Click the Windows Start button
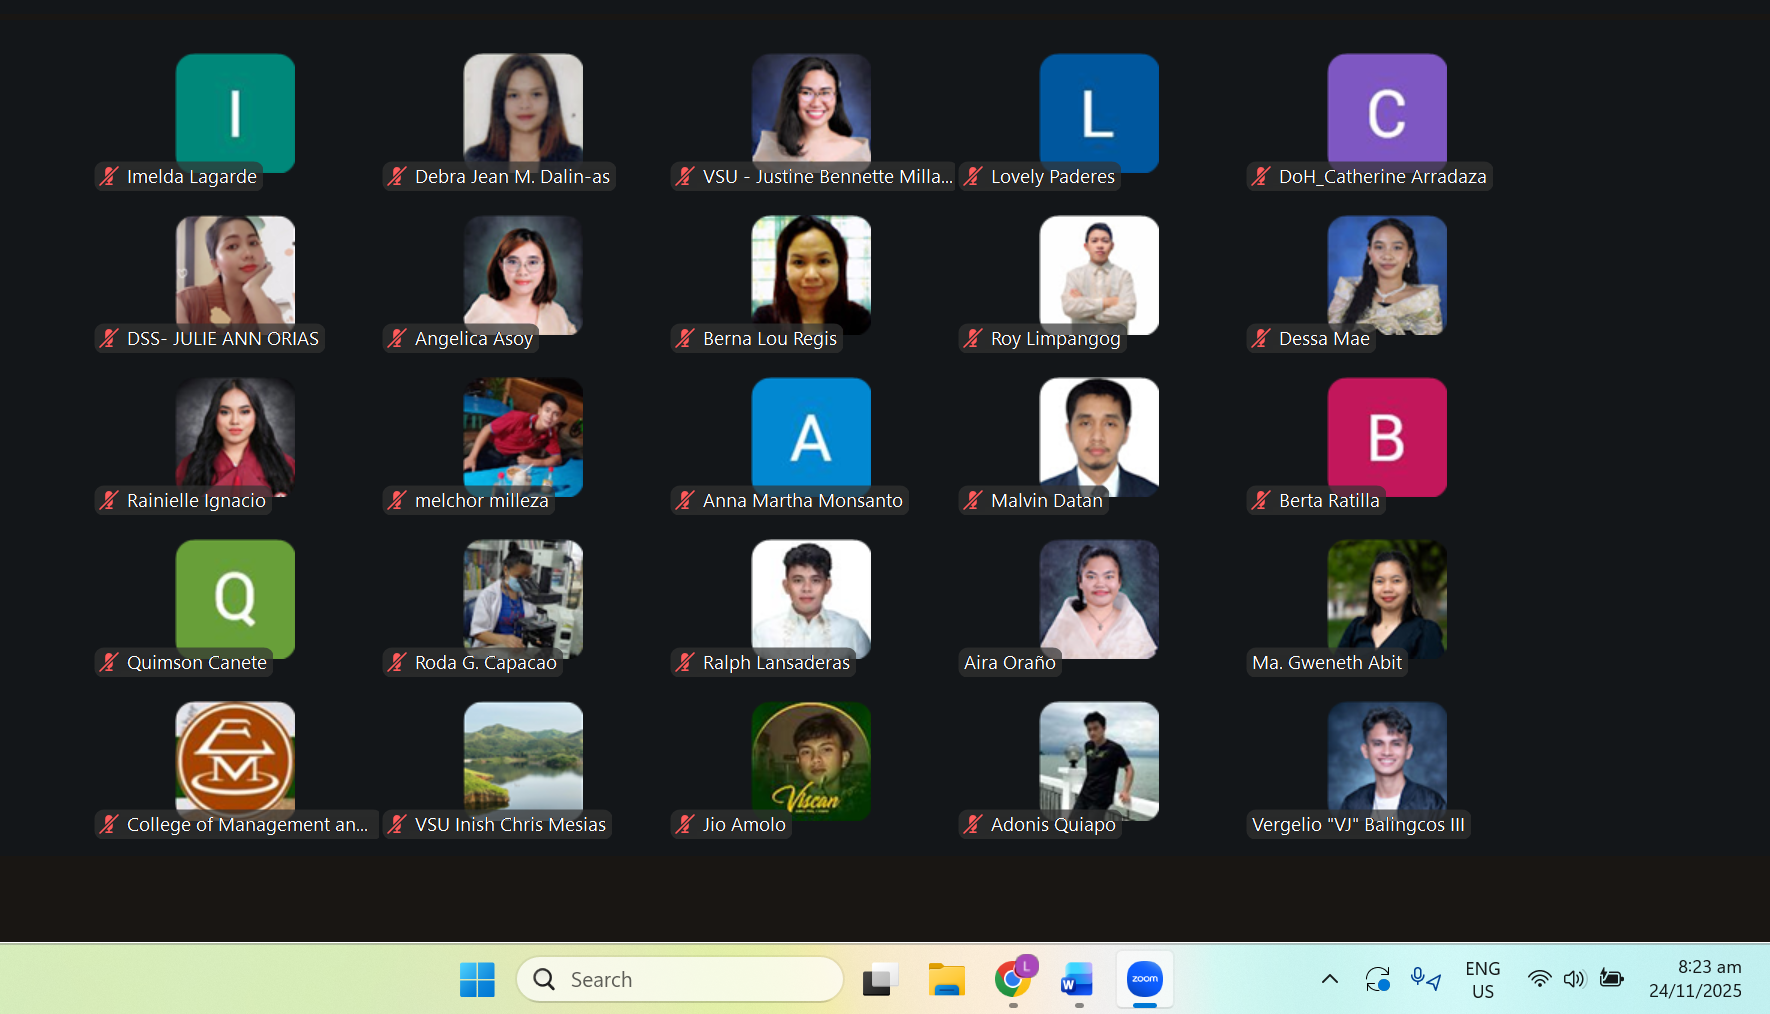Screen dimensions: 1770x1014 477,979
